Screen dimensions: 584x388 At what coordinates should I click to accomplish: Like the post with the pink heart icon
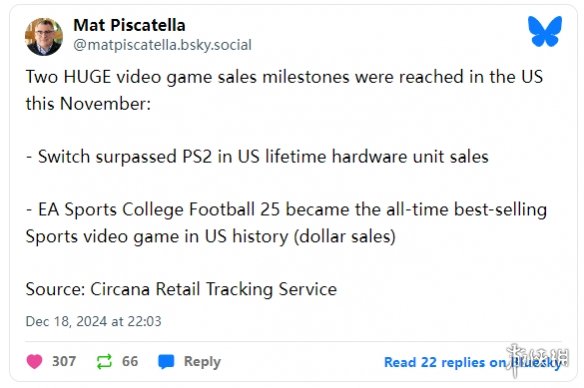pos(34,362)
